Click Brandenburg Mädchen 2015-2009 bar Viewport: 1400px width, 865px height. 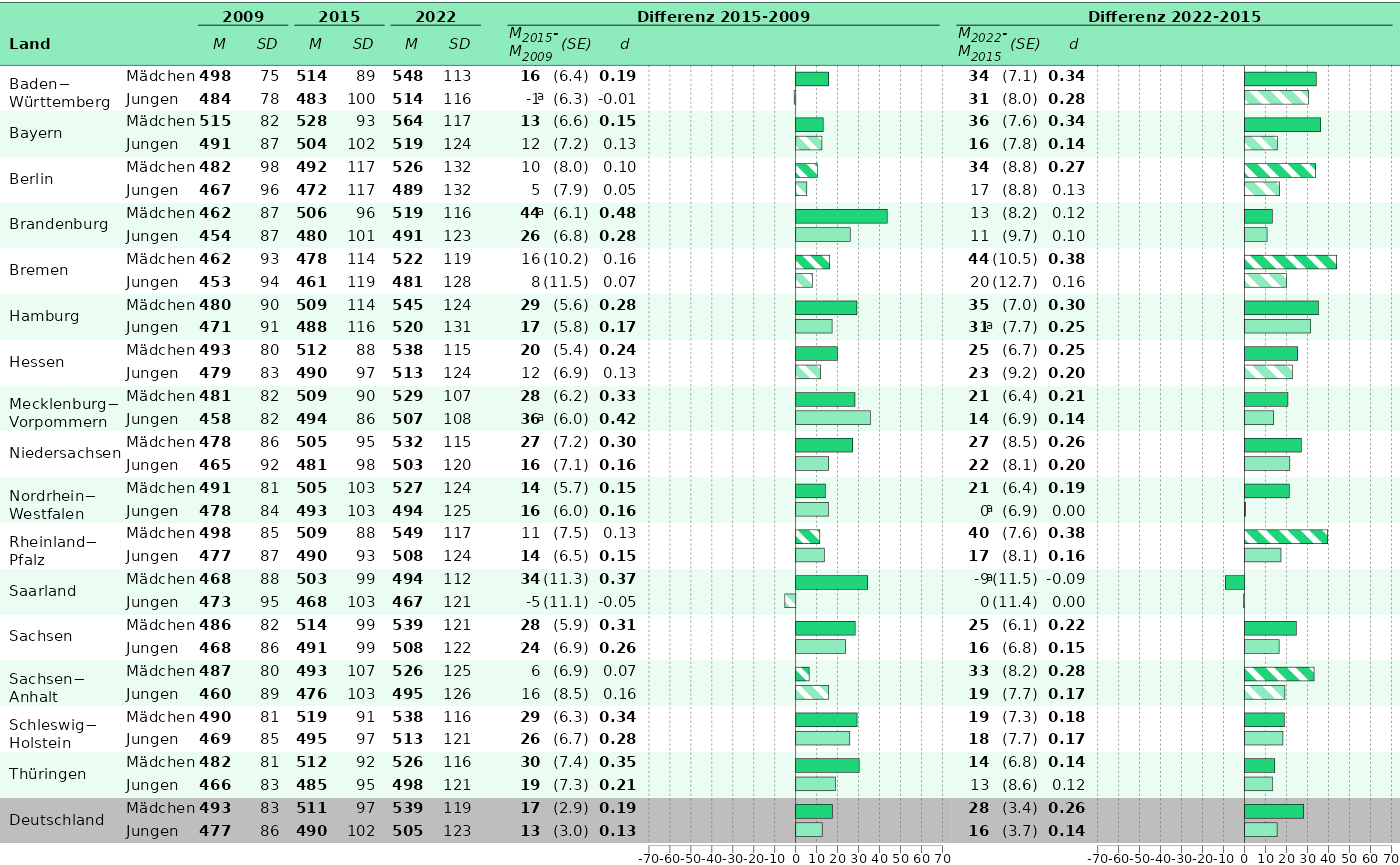[x=841, y=216]
